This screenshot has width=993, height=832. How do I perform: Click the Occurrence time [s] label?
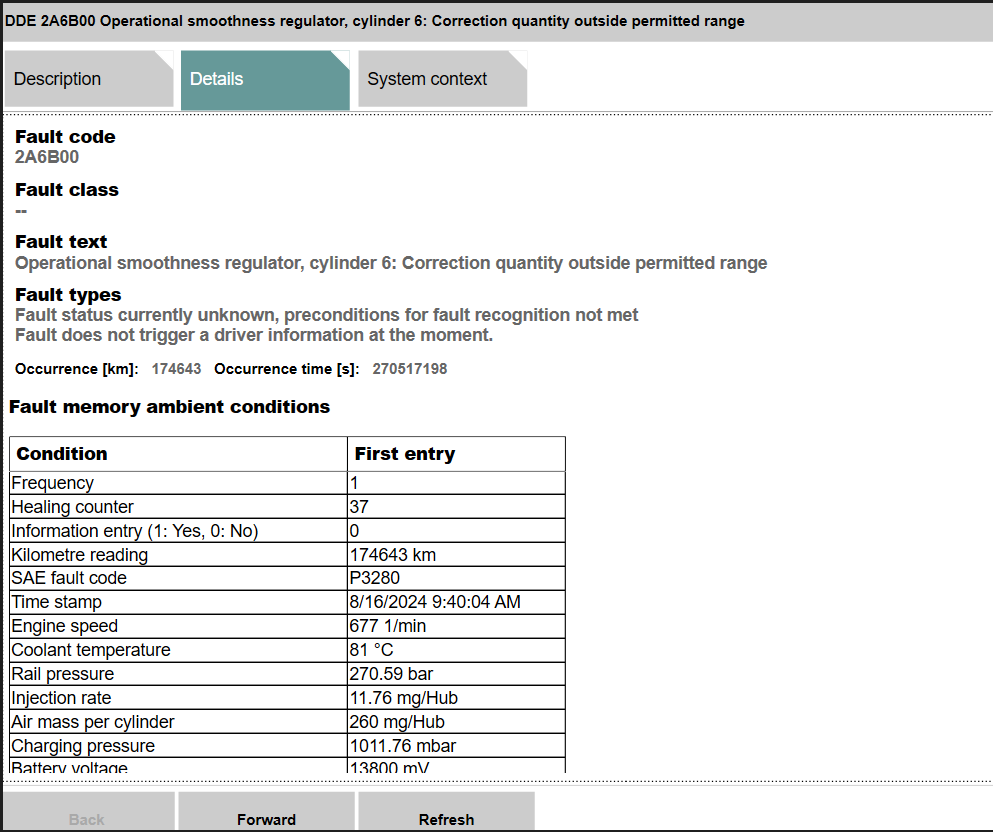(287, 369)
